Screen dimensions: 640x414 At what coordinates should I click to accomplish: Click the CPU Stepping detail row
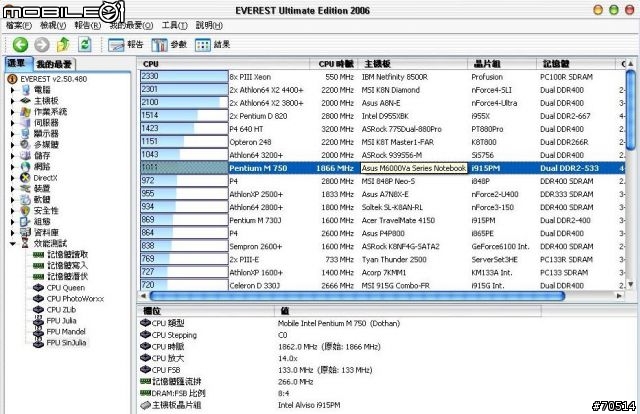(x=339, y=335)
